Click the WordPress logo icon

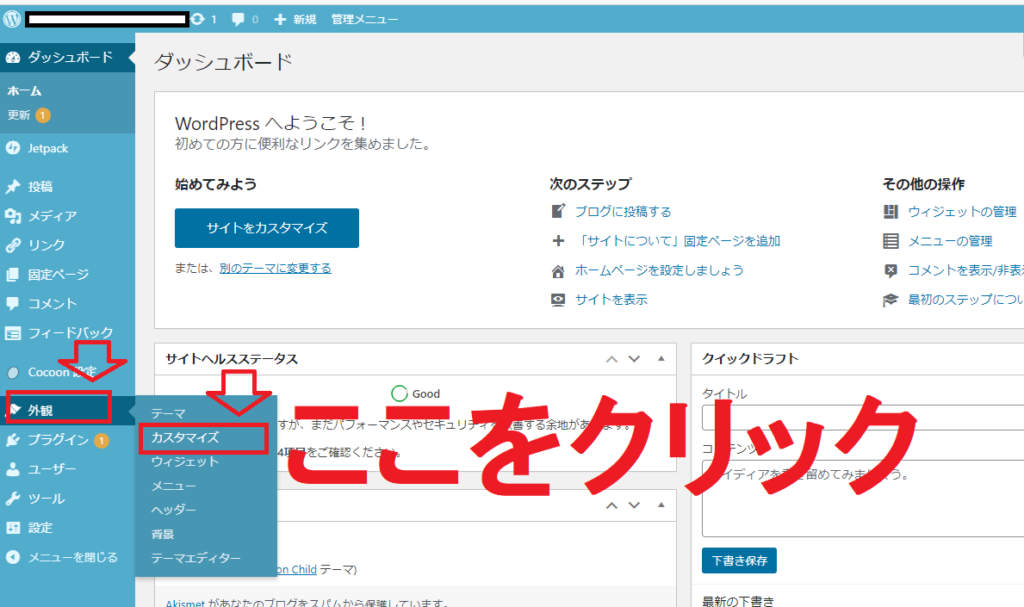(x=12, y=19)
